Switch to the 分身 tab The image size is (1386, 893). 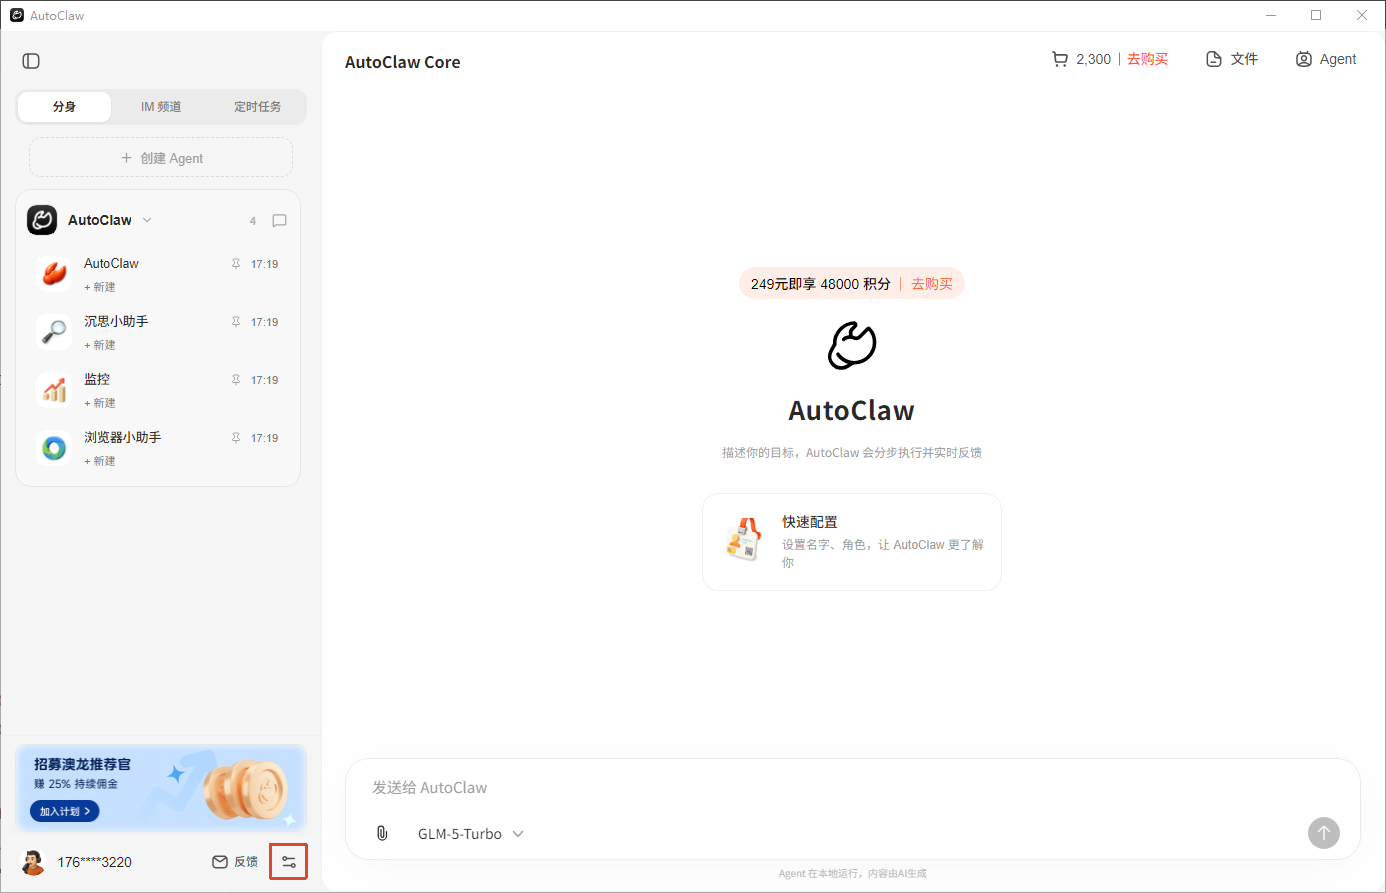(64, 107)
